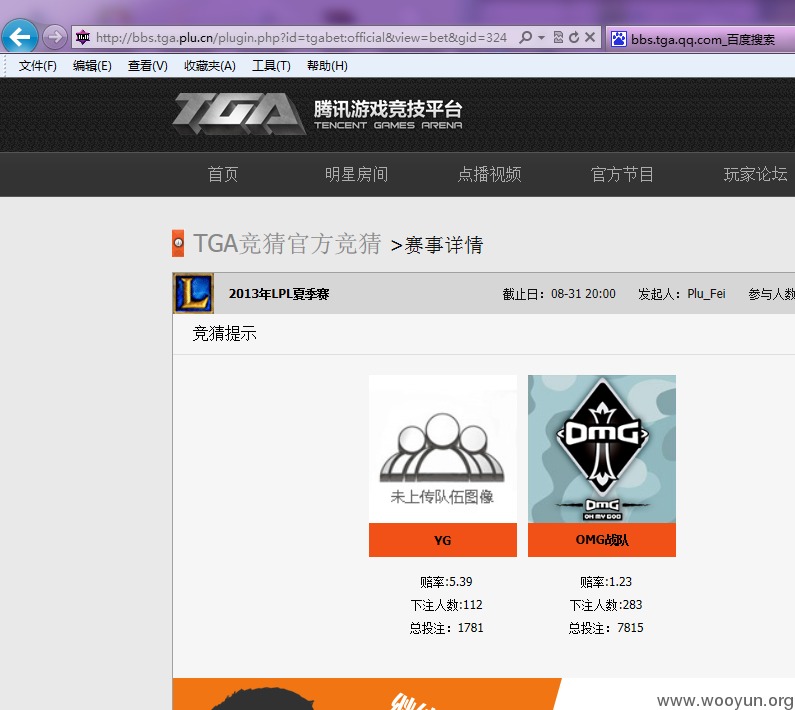The image size is (795, 710).
Task: Click the TGA竞猜官方竞猜 breadcrumb title
Action: [287, 244]
